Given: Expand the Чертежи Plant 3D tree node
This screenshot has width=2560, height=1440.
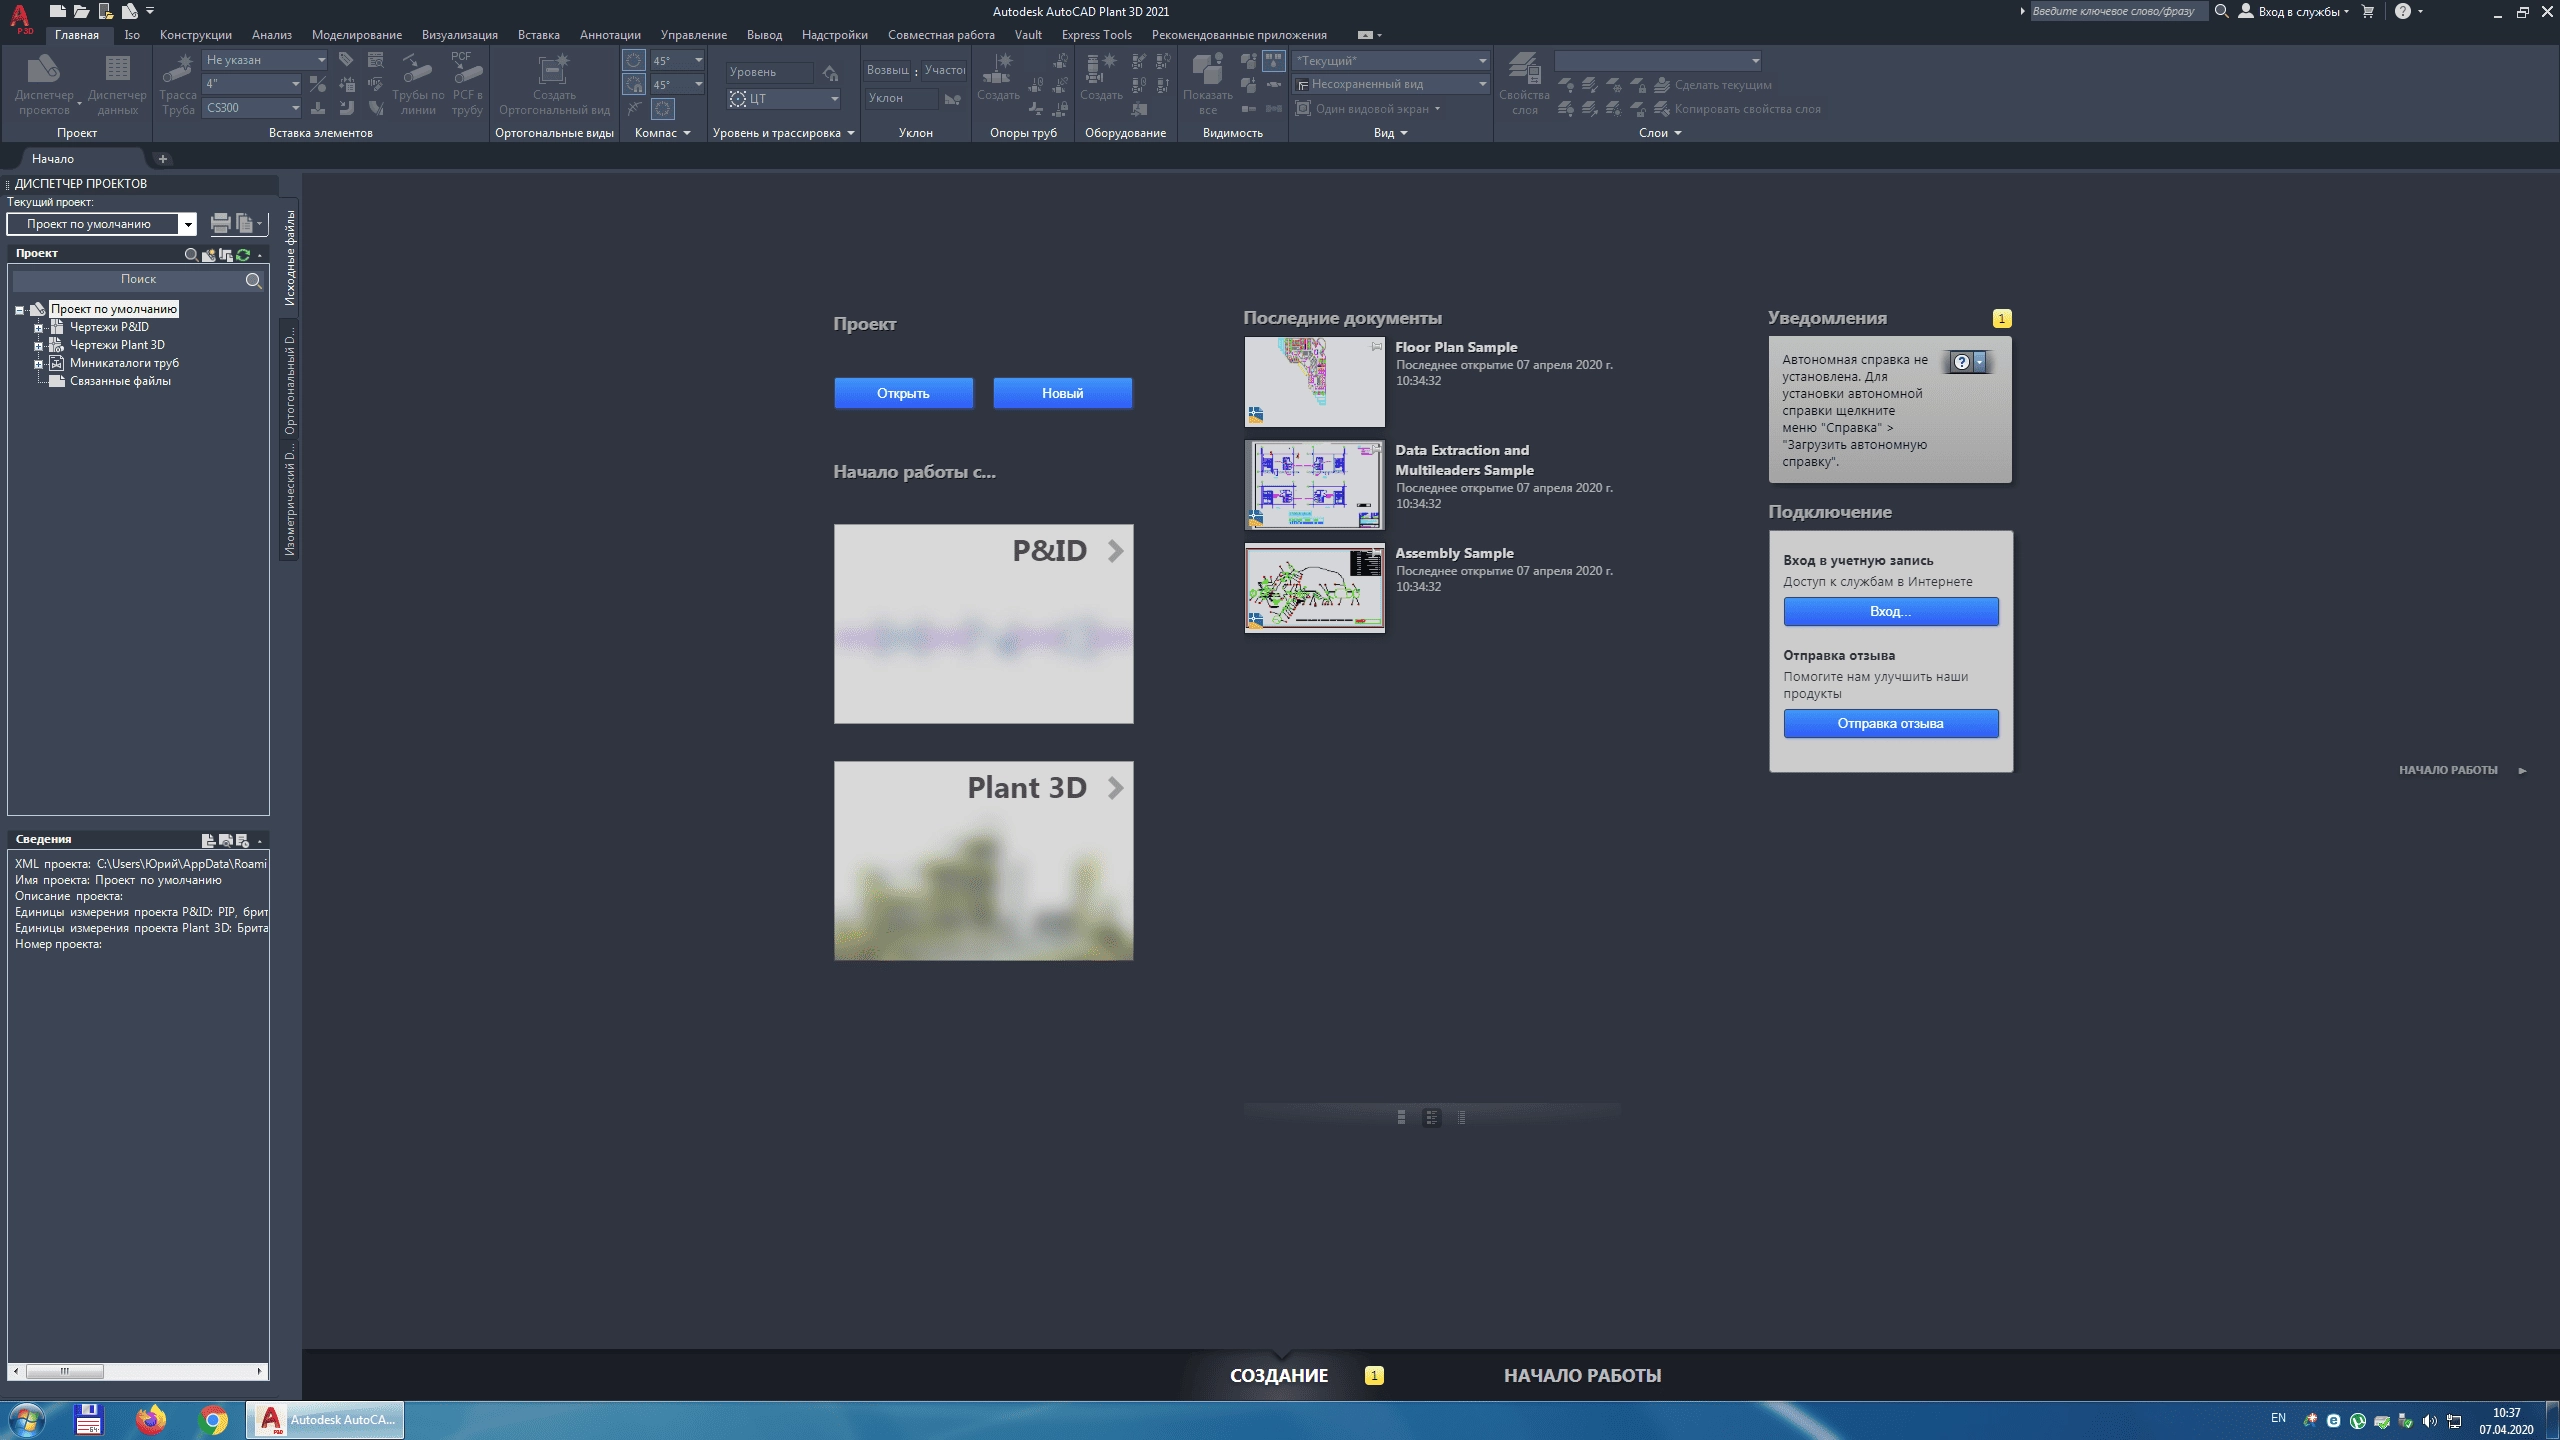Looking at the screenshot, I should pos(38,346).
